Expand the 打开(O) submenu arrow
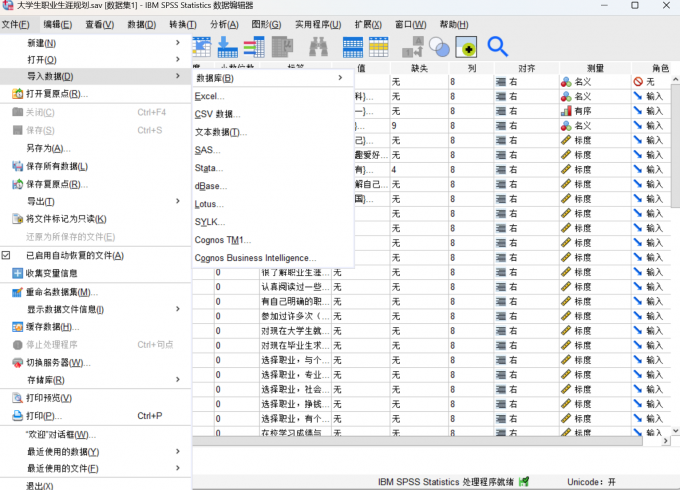 [x=178, y=59]
